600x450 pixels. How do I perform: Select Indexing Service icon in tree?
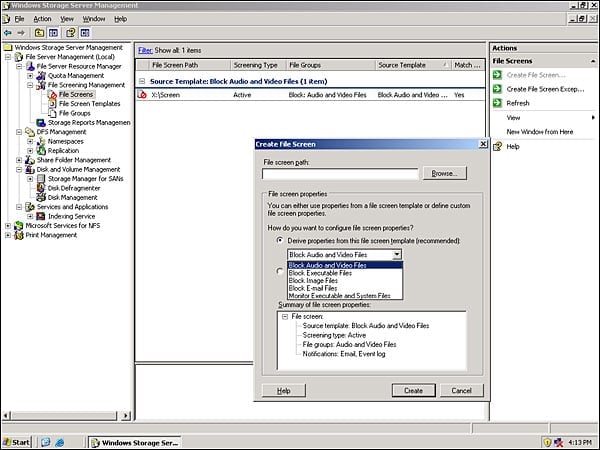(x=41, y=216)
